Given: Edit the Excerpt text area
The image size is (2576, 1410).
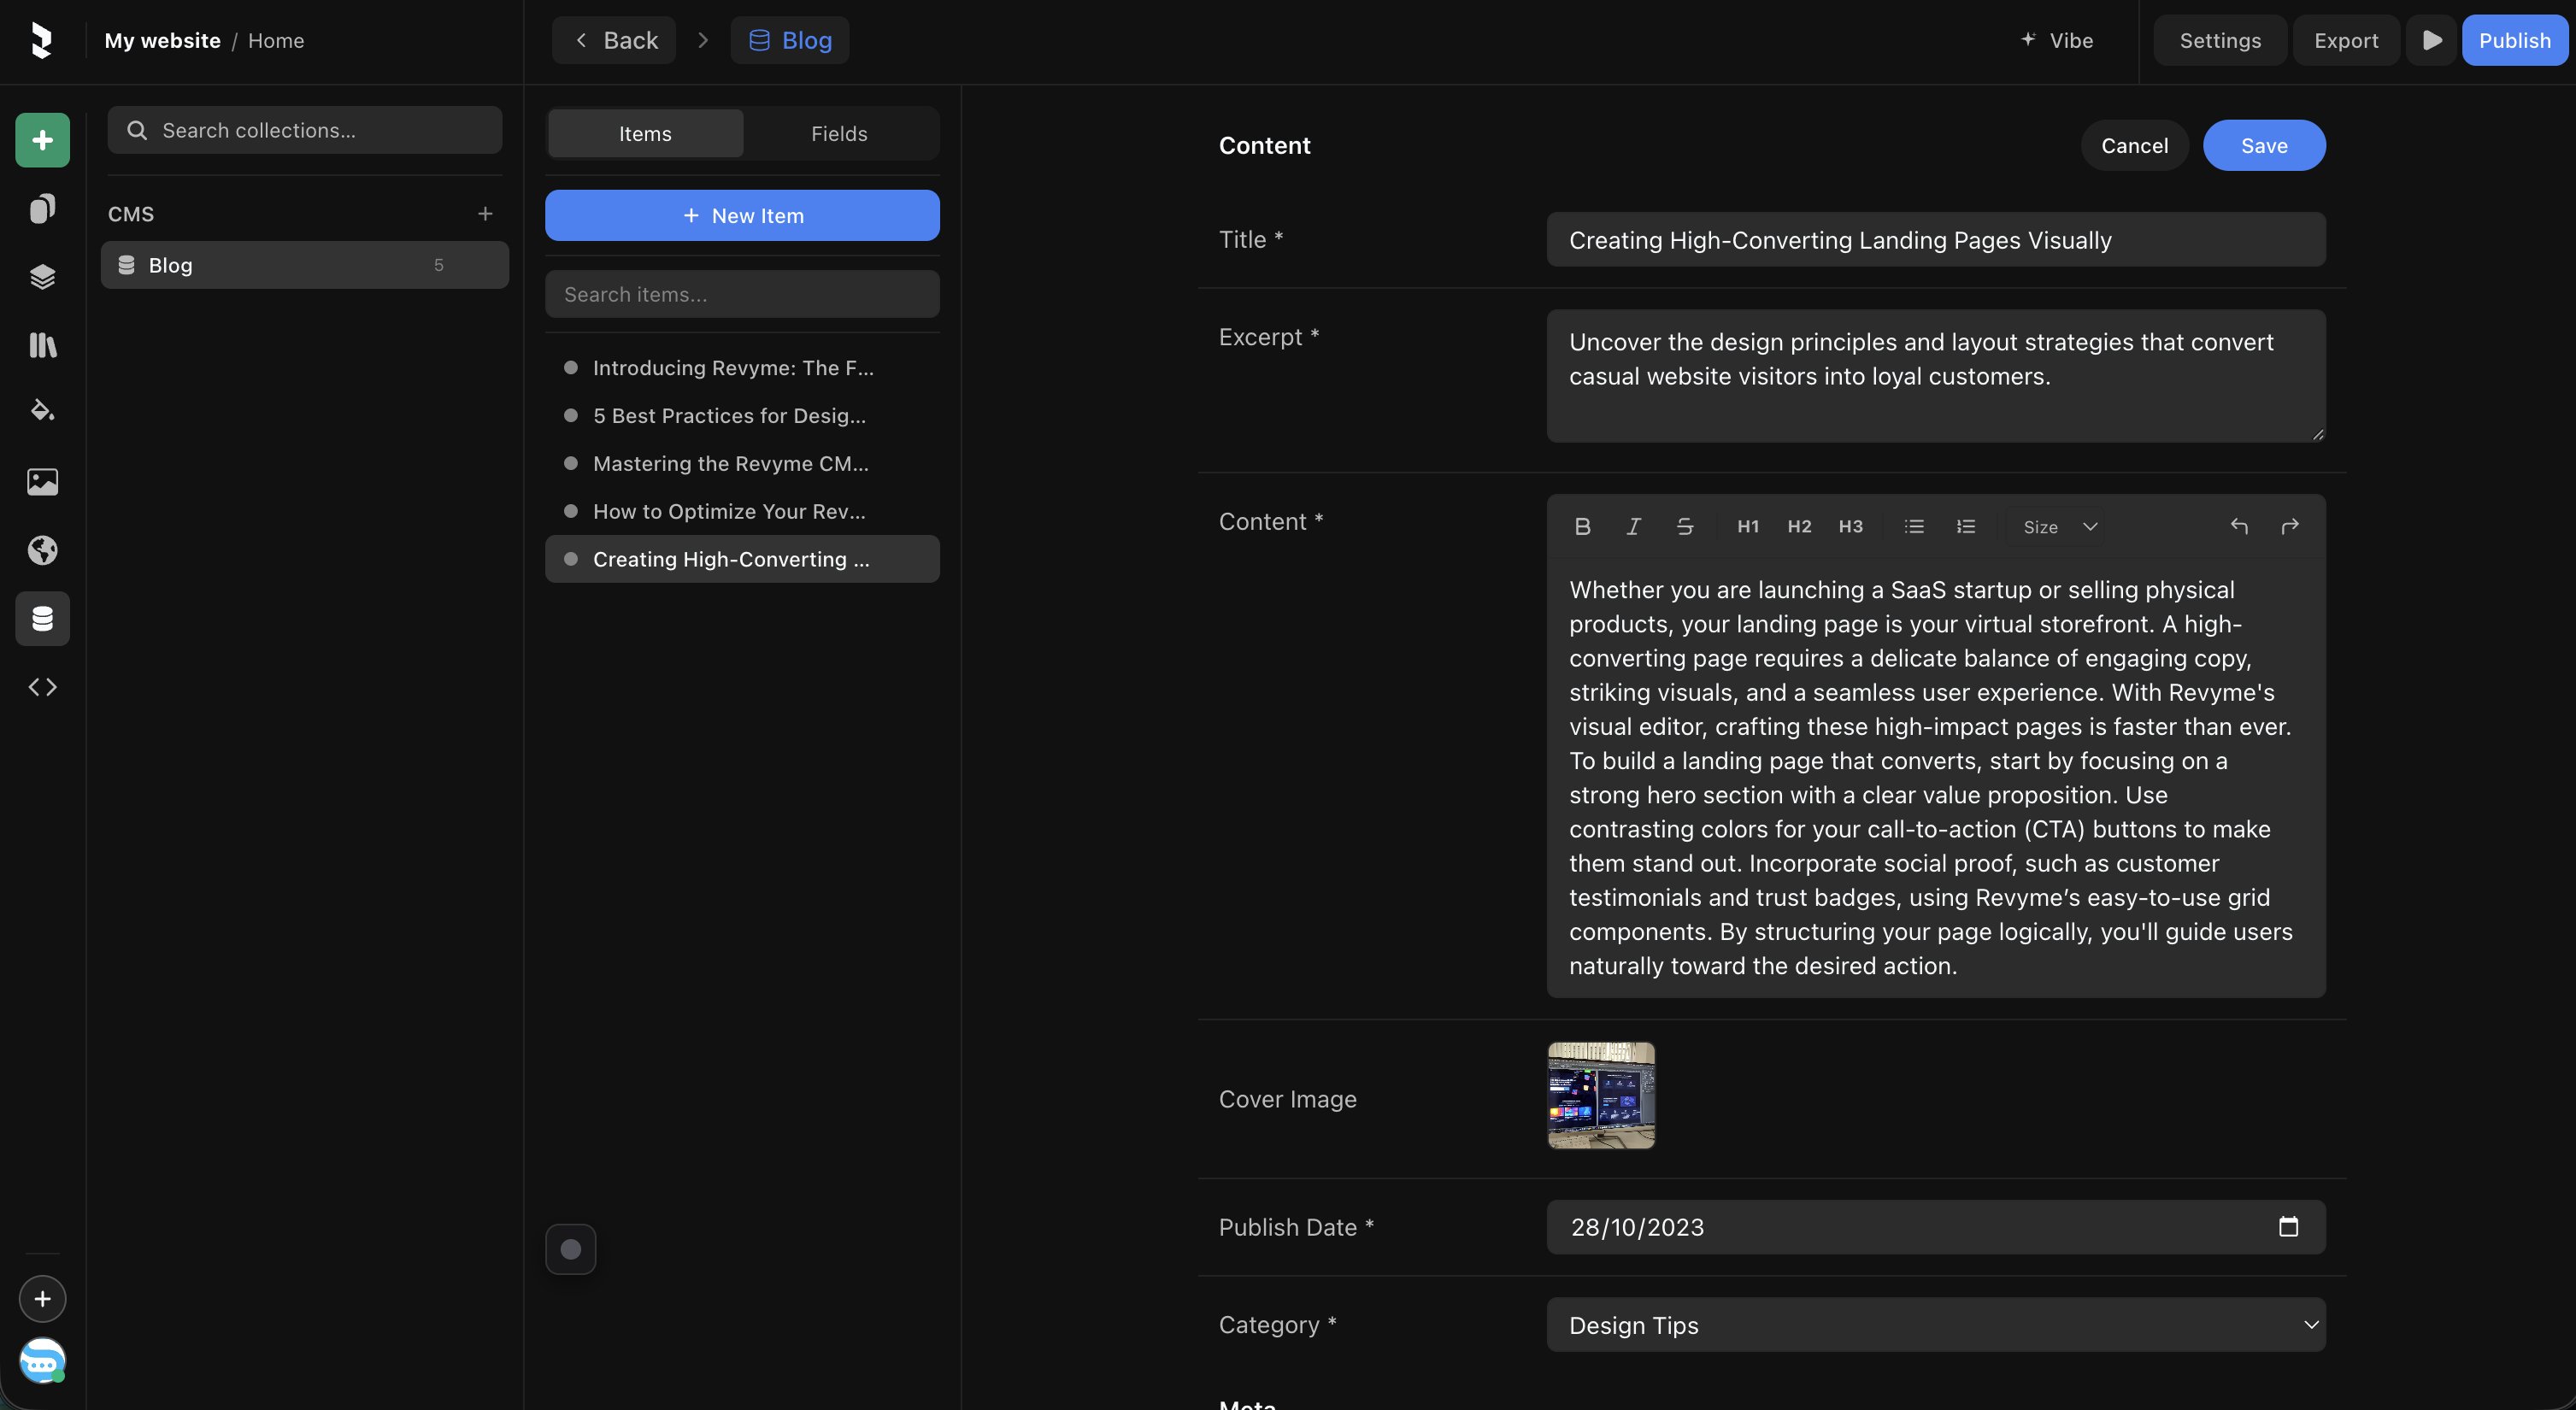Looking at the screenshot, I should click(x=1936, y=376).
